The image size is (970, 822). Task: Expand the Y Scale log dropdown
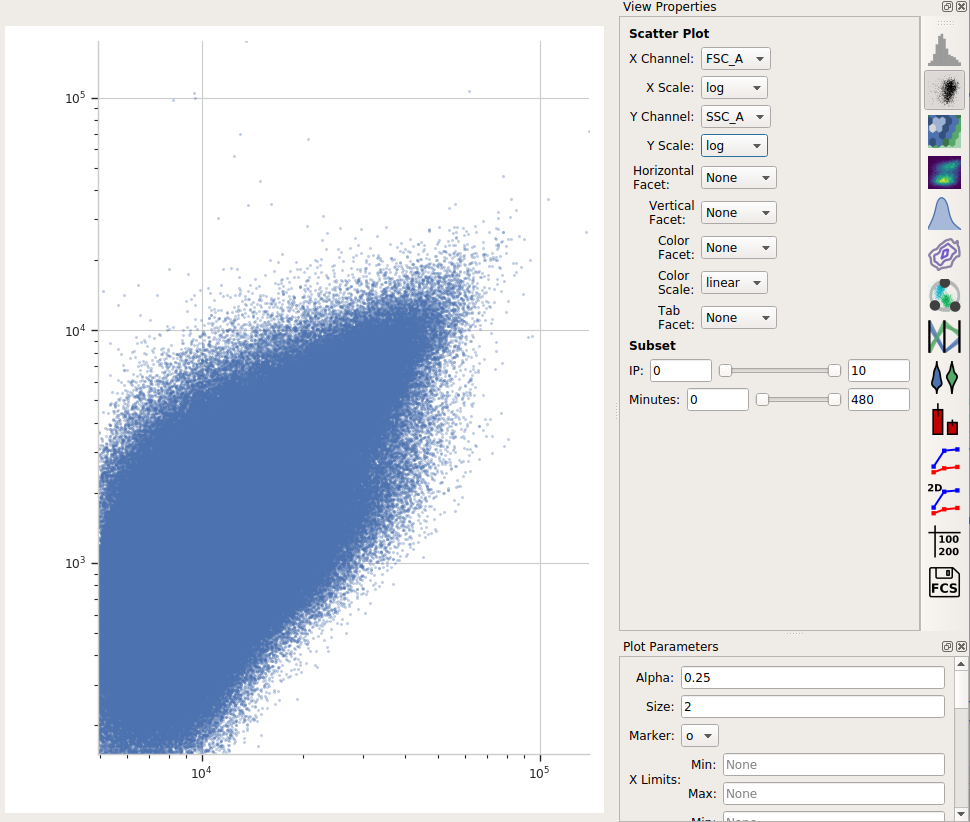(x=734, y=146)
